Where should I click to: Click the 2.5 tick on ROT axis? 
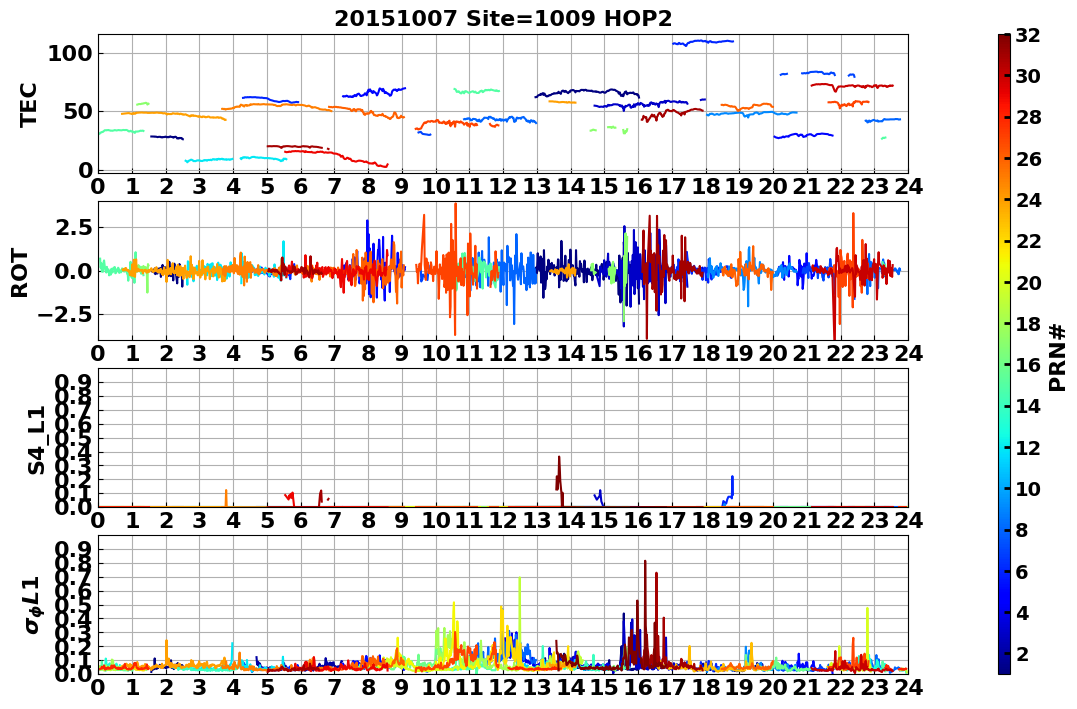point(74,227)
